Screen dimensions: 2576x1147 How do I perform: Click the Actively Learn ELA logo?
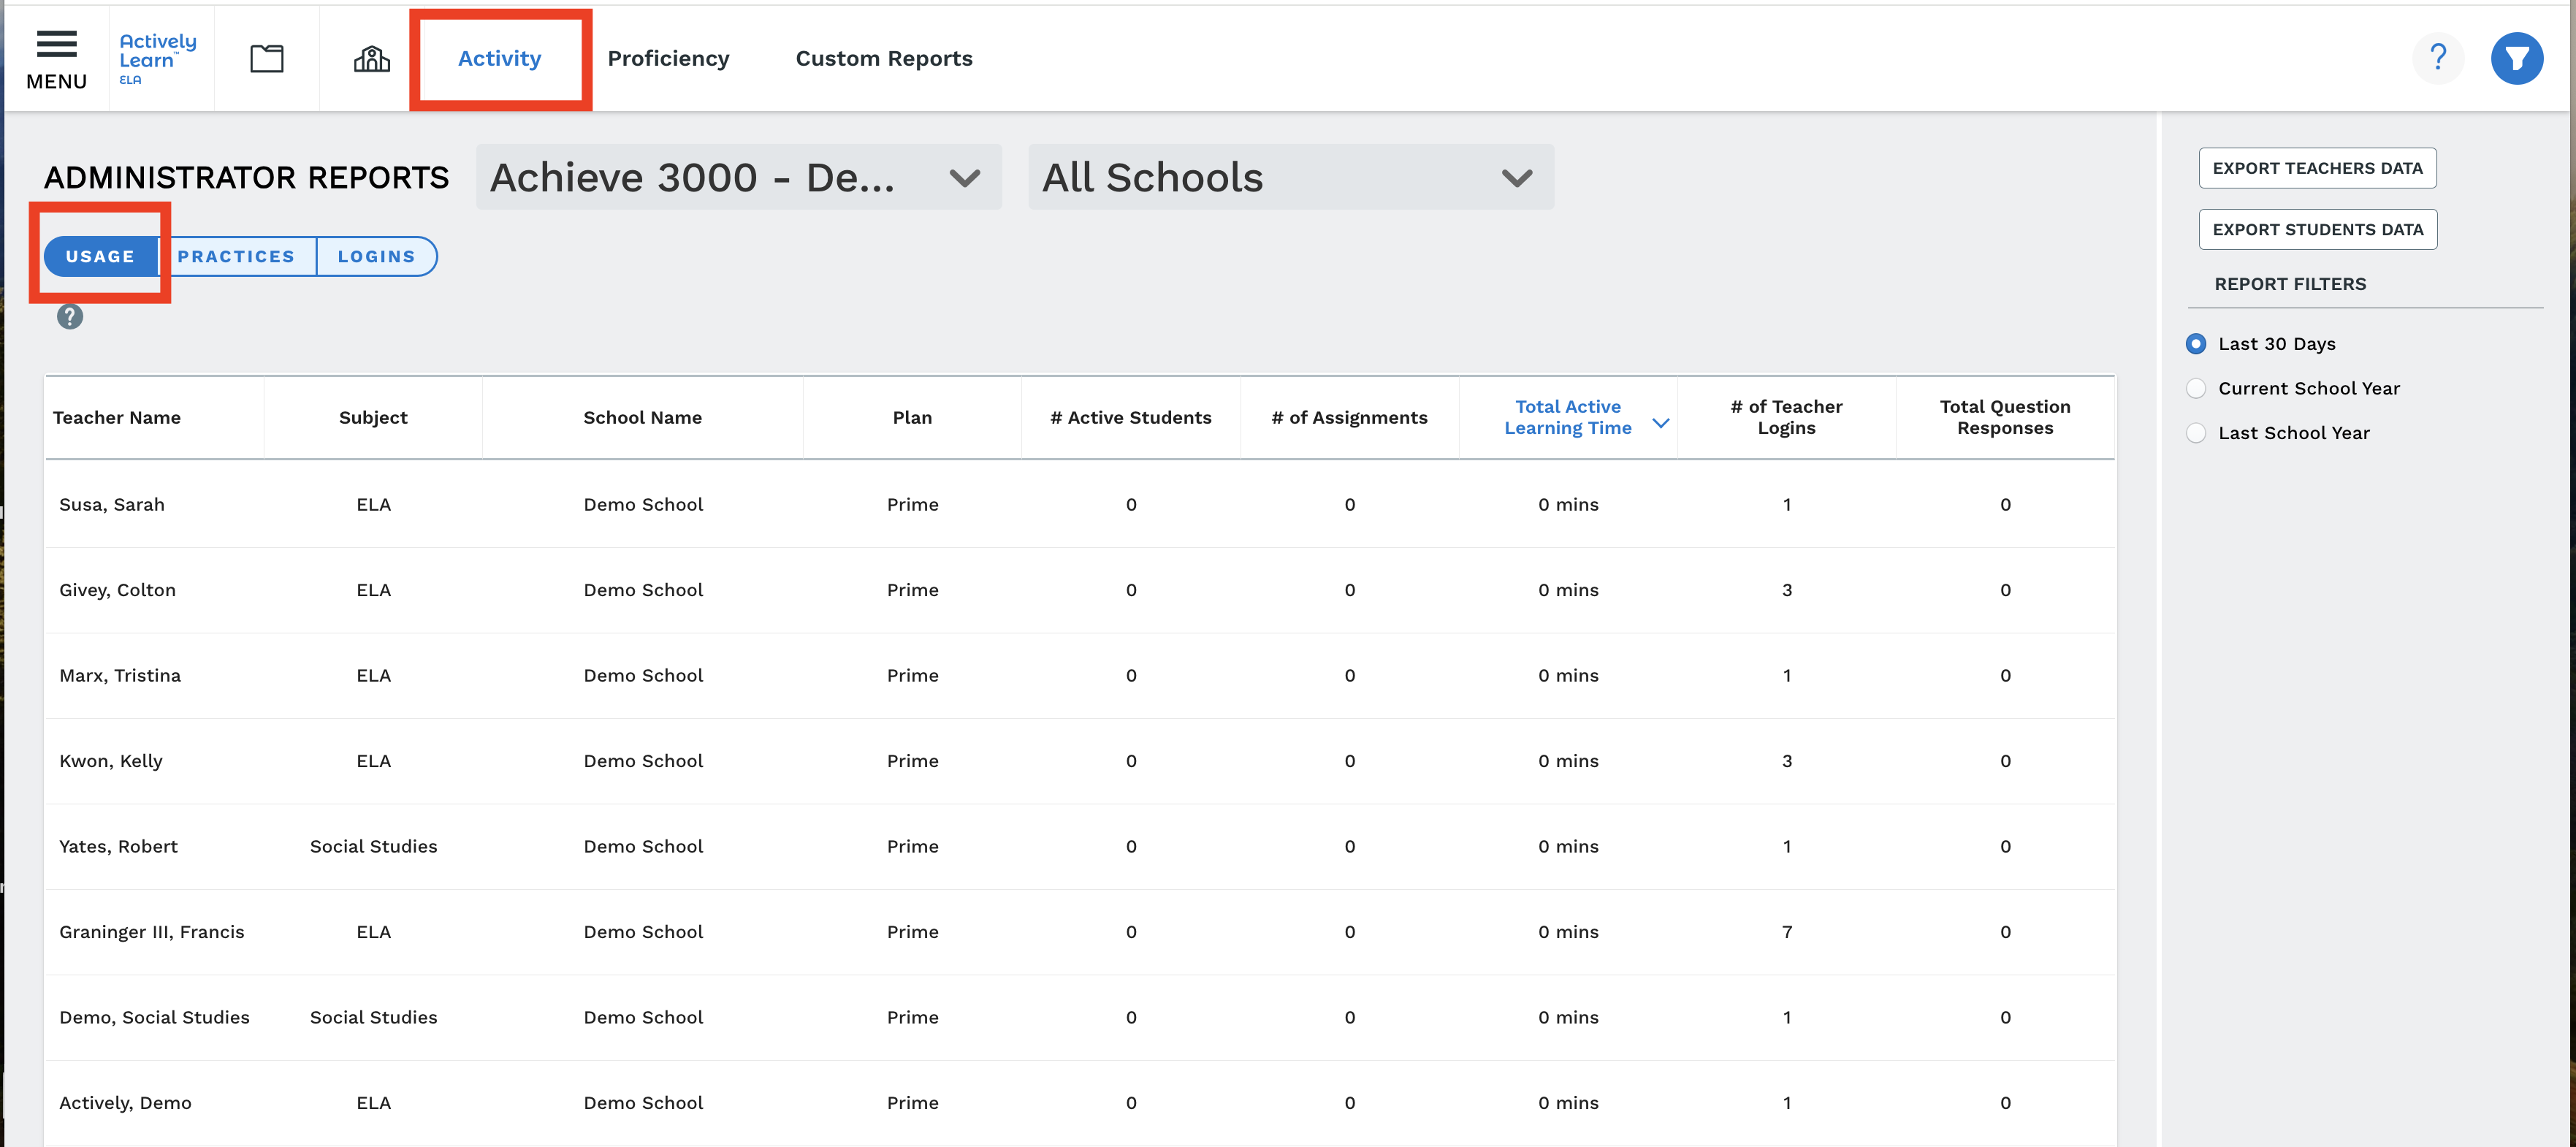tap(158, 59)
